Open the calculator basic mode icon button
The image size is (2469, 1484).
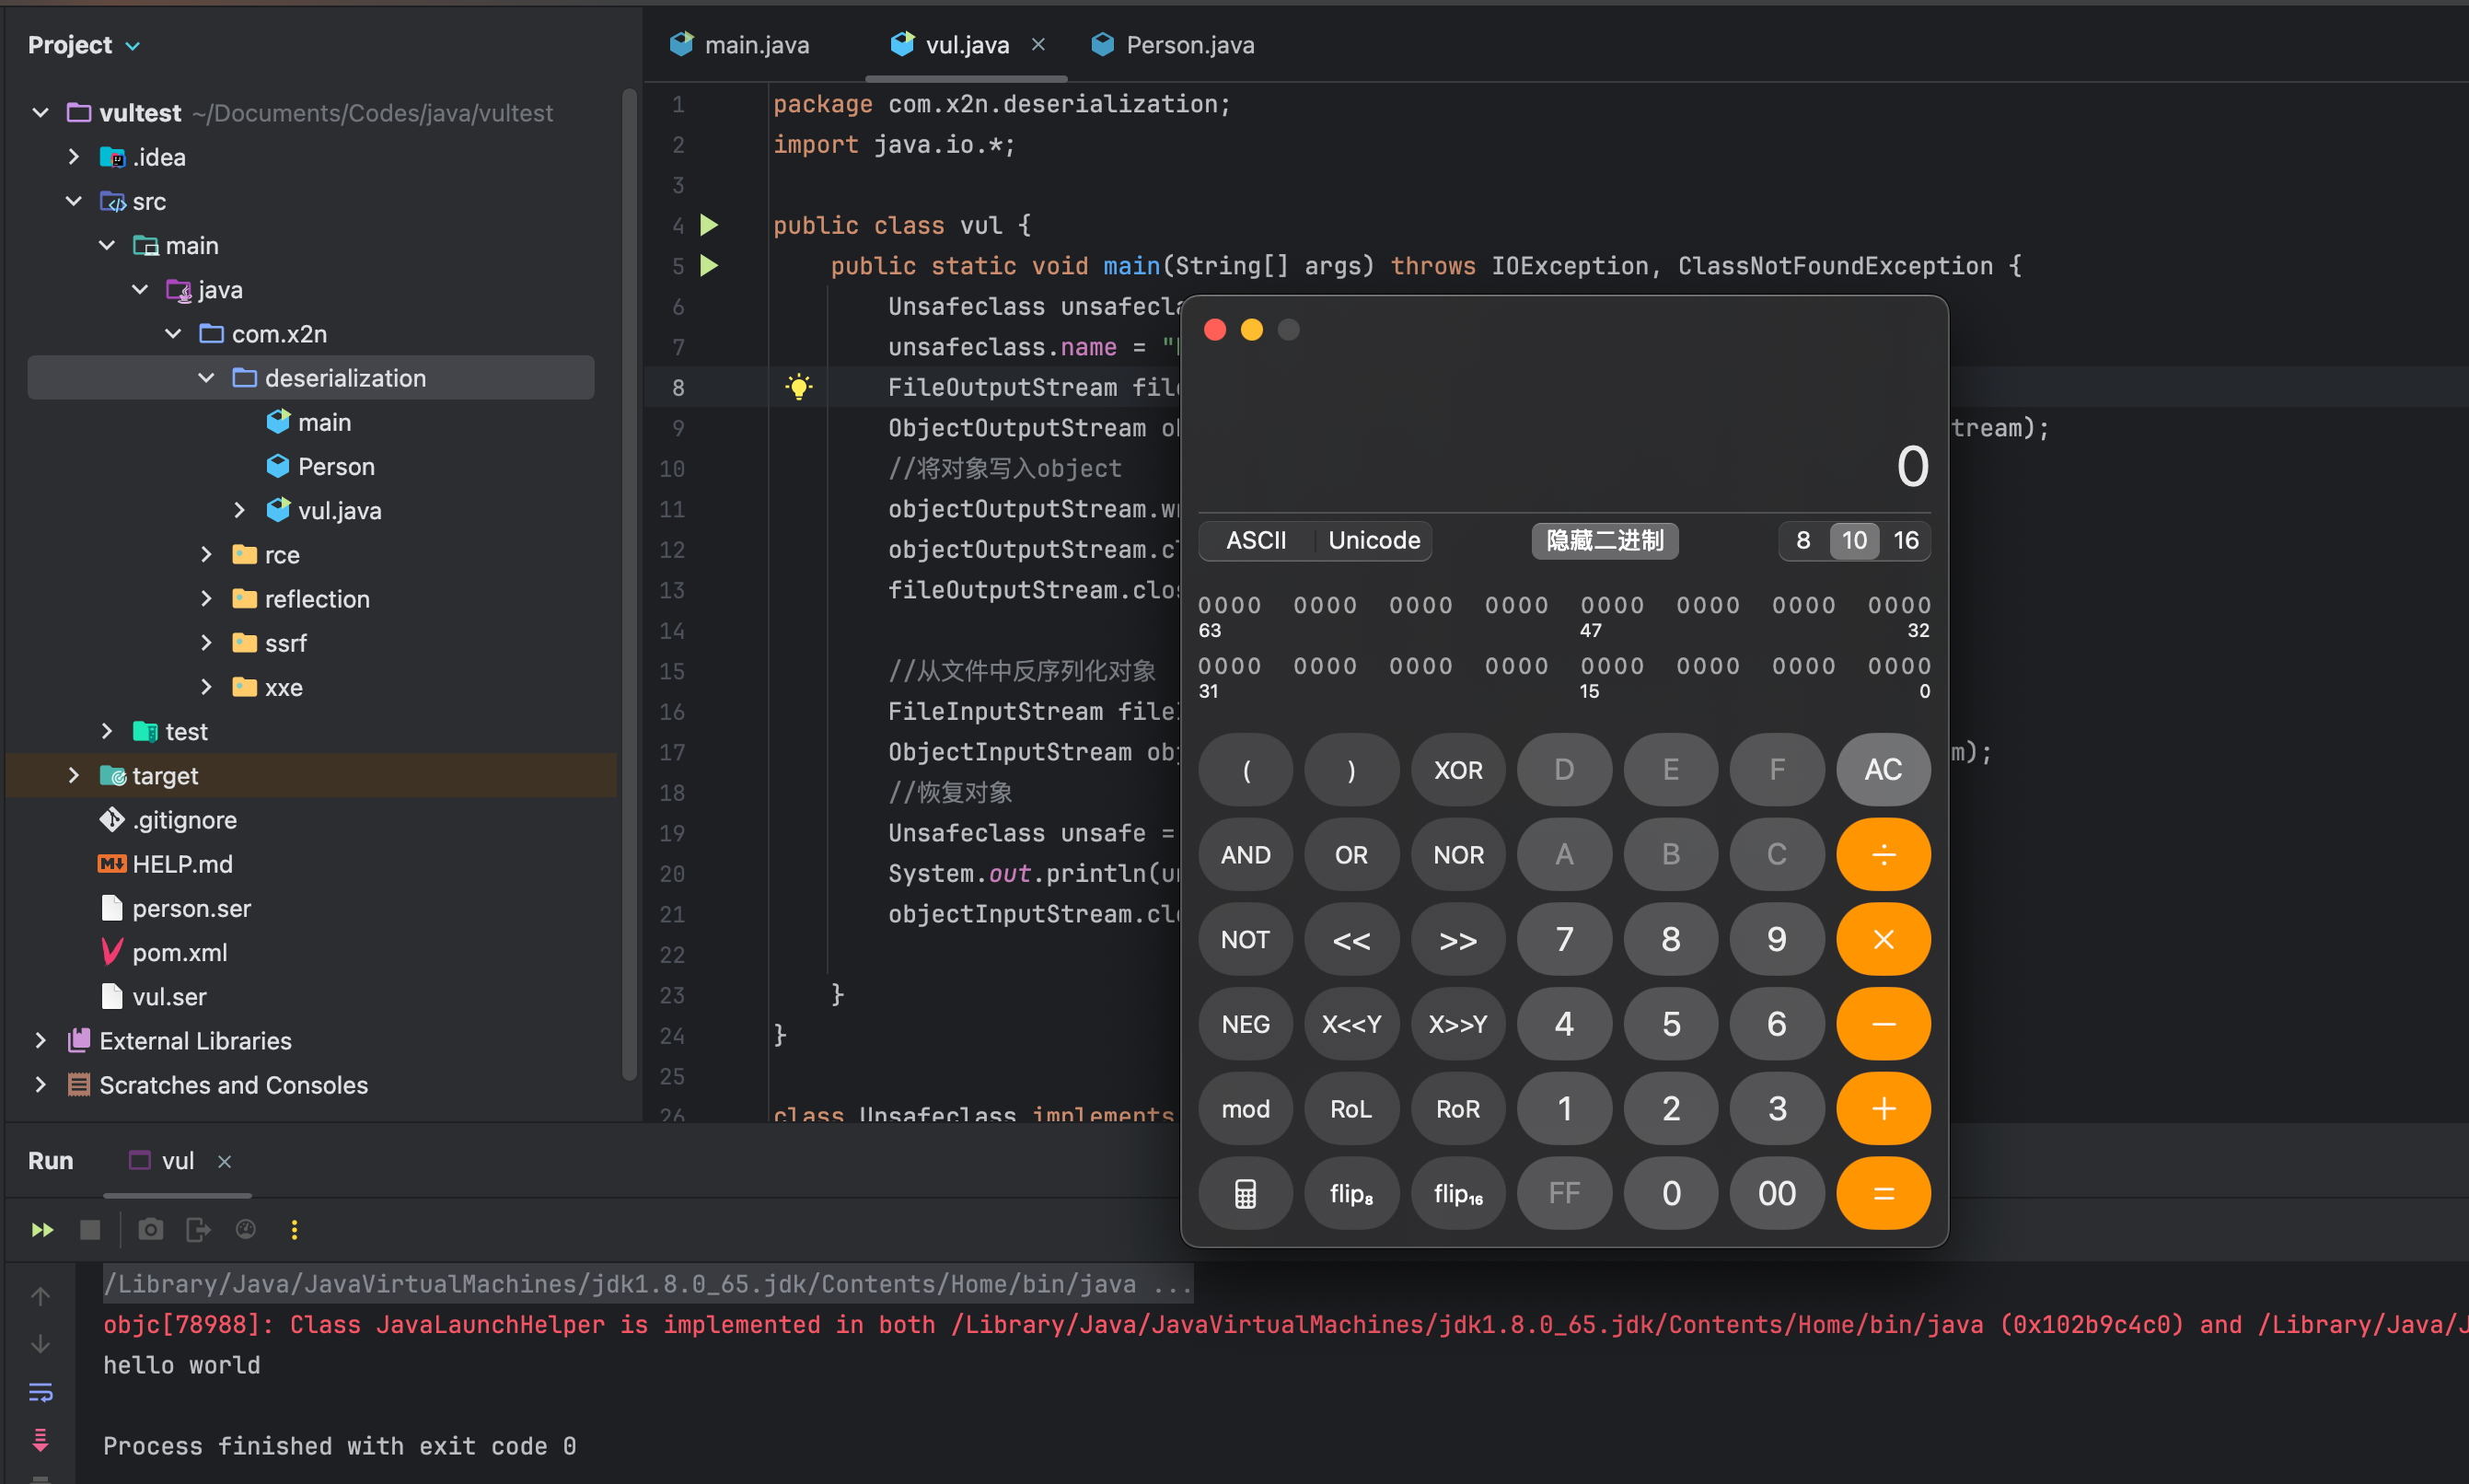[x=1245, y=1193]
